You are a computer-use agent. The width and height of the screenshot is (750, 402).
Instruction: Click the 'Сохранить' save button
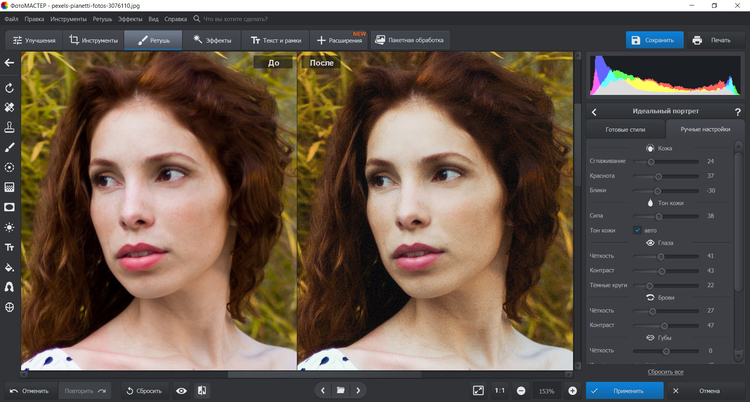click(654, 40)
